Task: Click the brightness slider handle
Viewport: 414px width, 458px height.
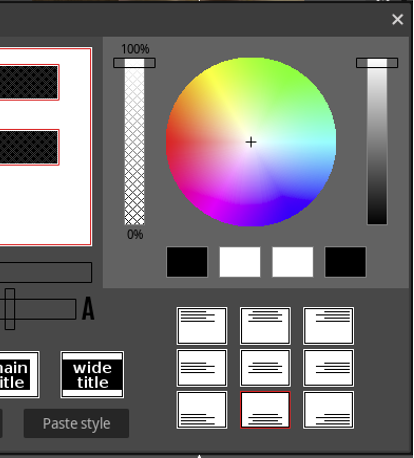Action: tap(377, 63)
